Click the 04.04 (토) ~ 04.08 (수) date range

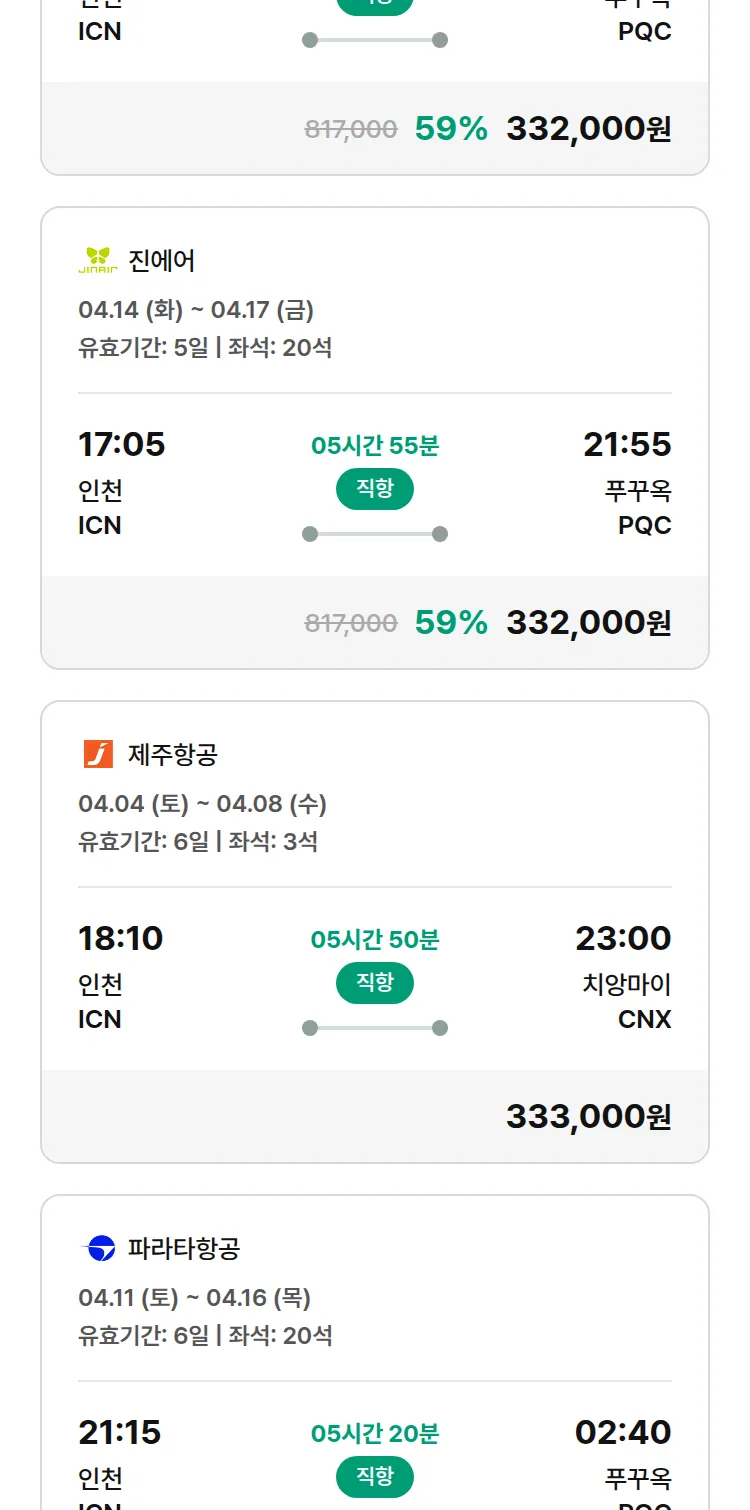pyautogui.click(x=202, y=804)
